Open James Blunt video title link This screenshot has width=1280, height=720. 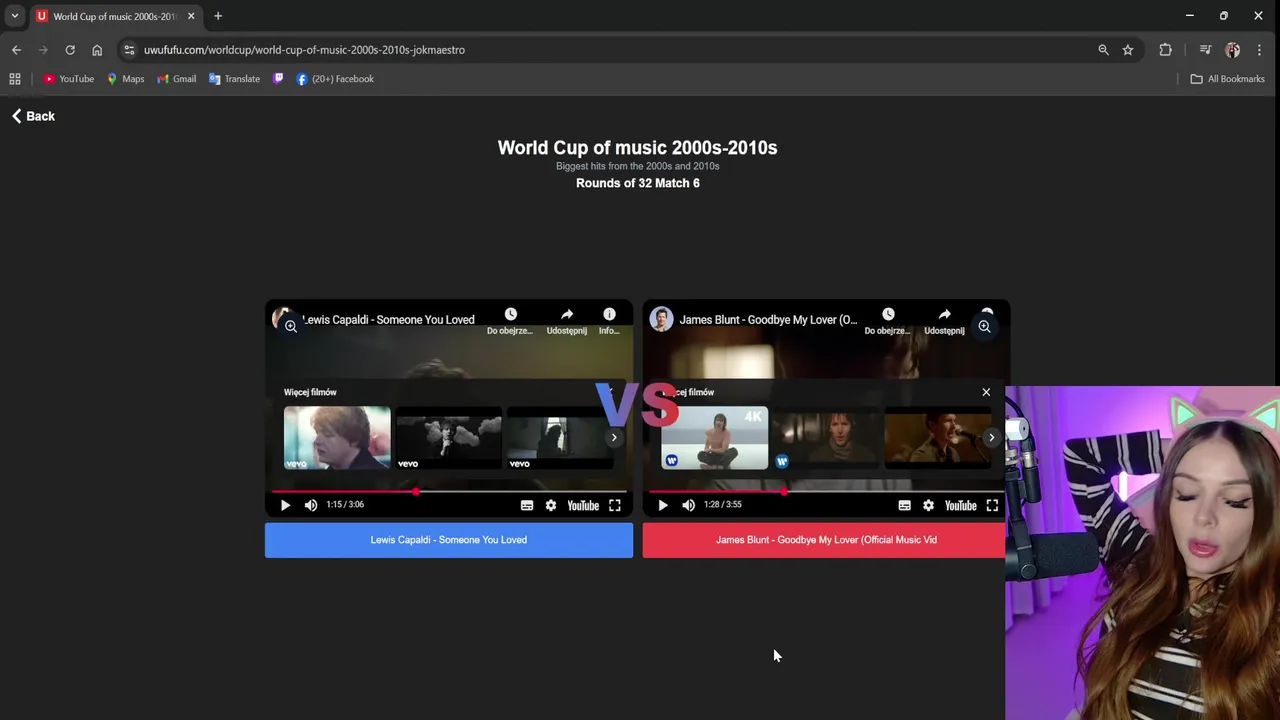[x=768, y=320]
